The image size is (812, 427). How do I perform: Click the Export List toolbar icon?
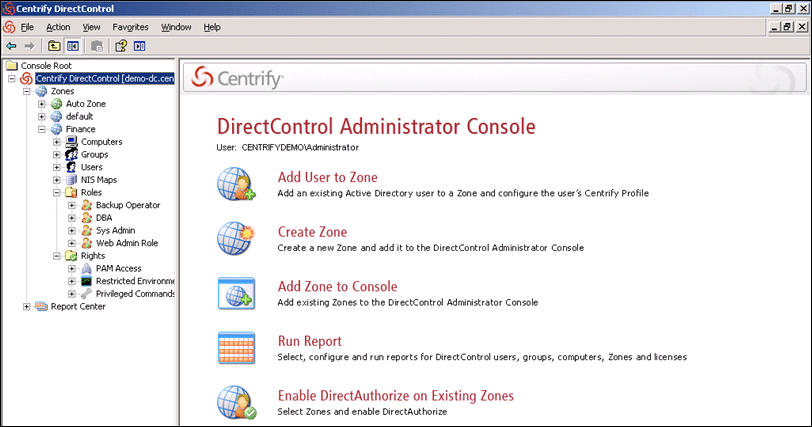(97, 46)
